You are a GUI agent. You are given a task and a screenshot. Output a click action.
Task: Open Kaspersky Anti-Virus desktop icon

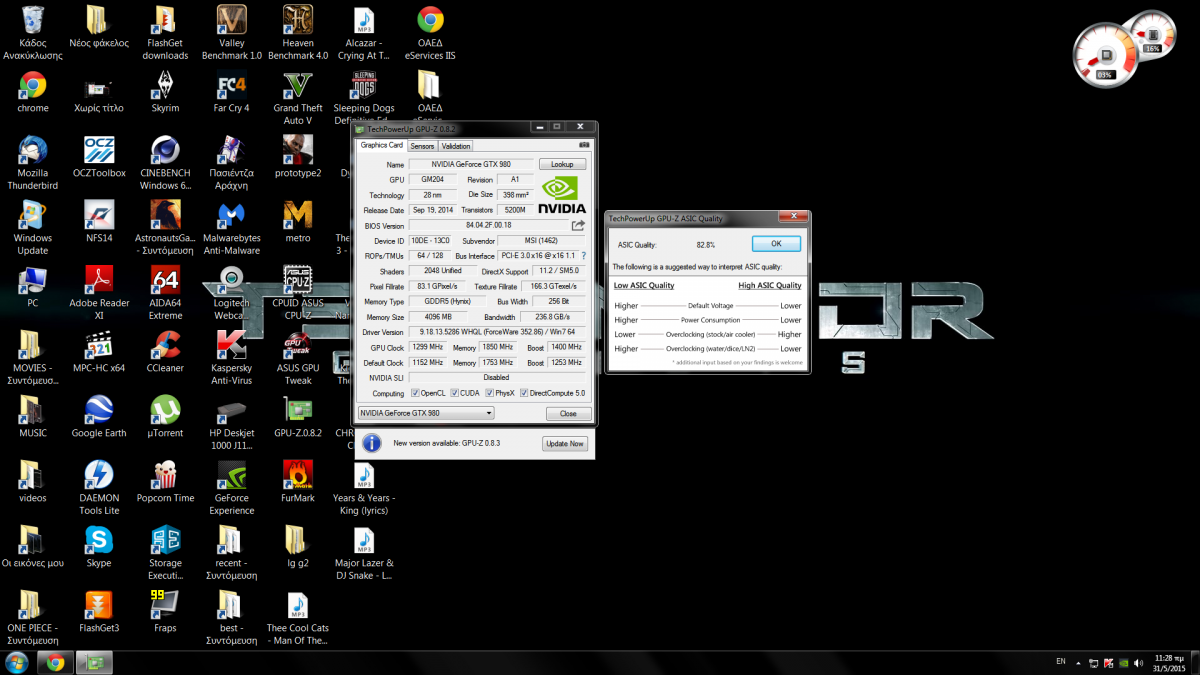pos(231,356)
